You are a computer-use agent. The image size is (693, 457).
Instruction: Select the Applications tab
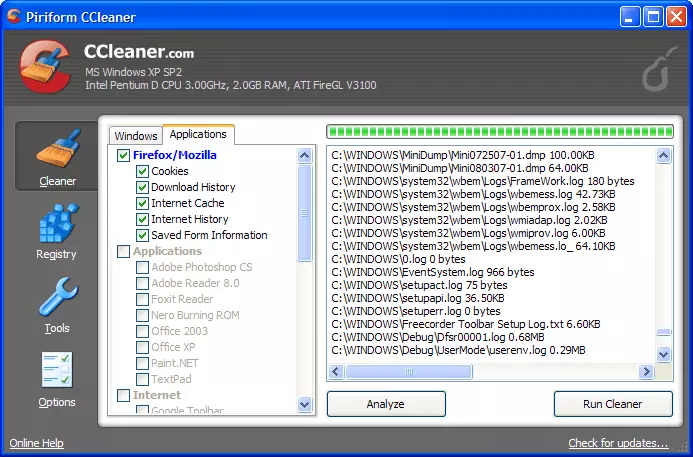point(198,134)
